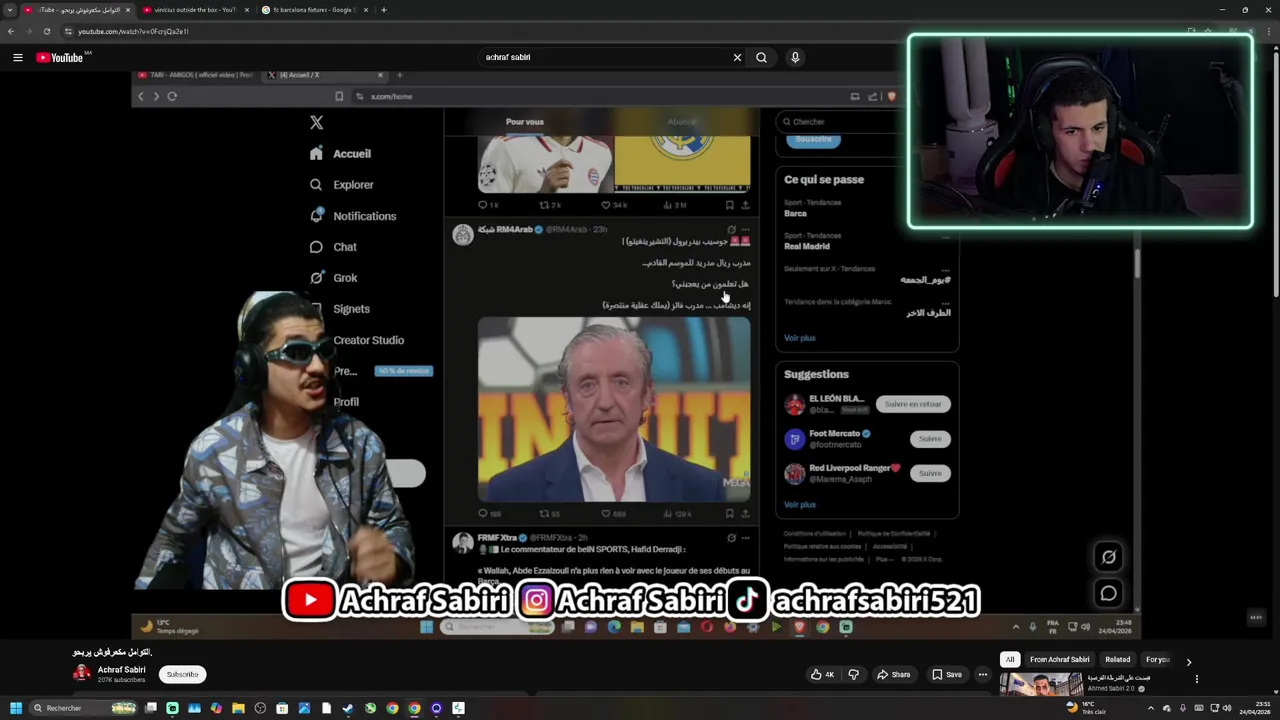
Task: Select the 'For you' filter chip
Action: (x=1157, y=660)
